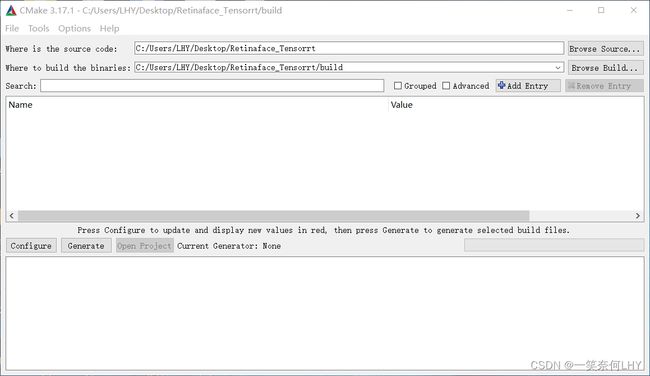Viewport: 650px width, 376px height.
Task: Open the Help menu
Action: (x=109, y=29)
